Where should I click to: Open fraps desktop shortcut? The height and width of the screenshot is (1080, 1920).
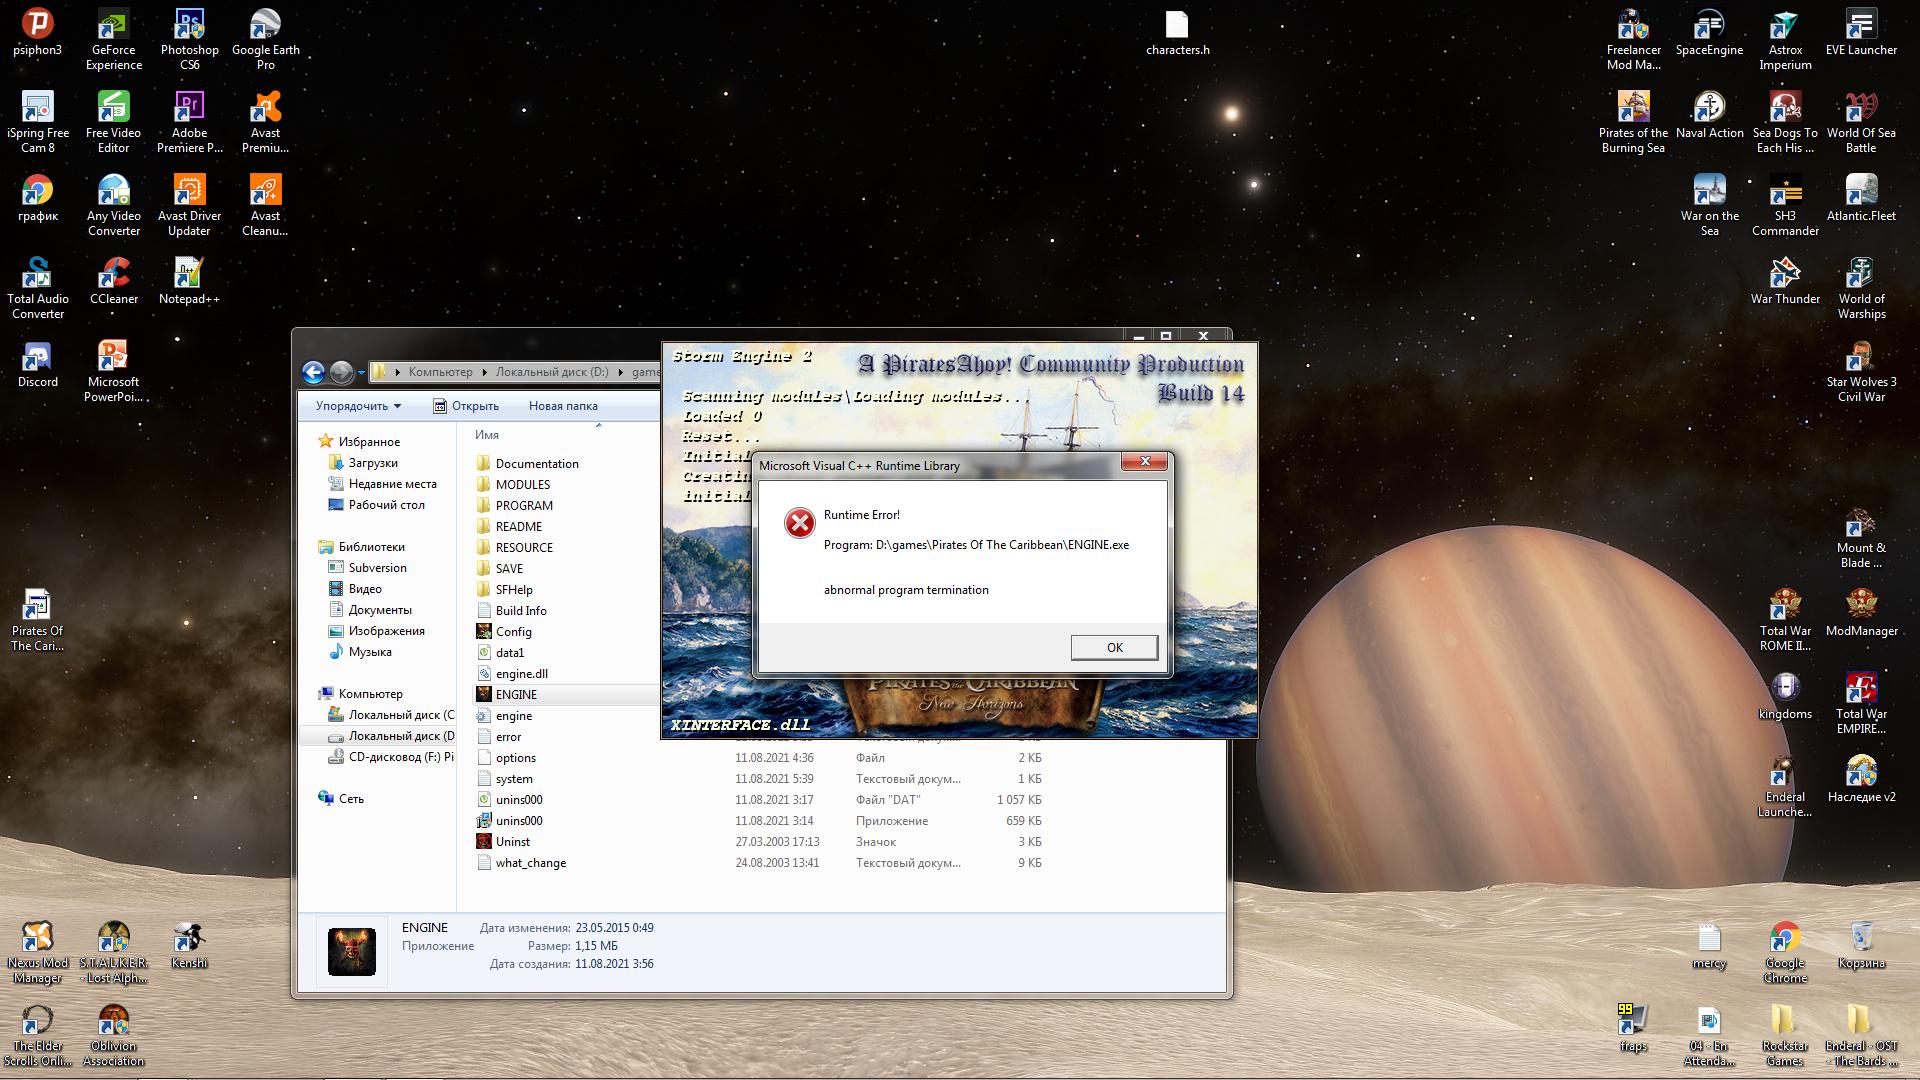pyautogui.click(x=1633, y=1028)
